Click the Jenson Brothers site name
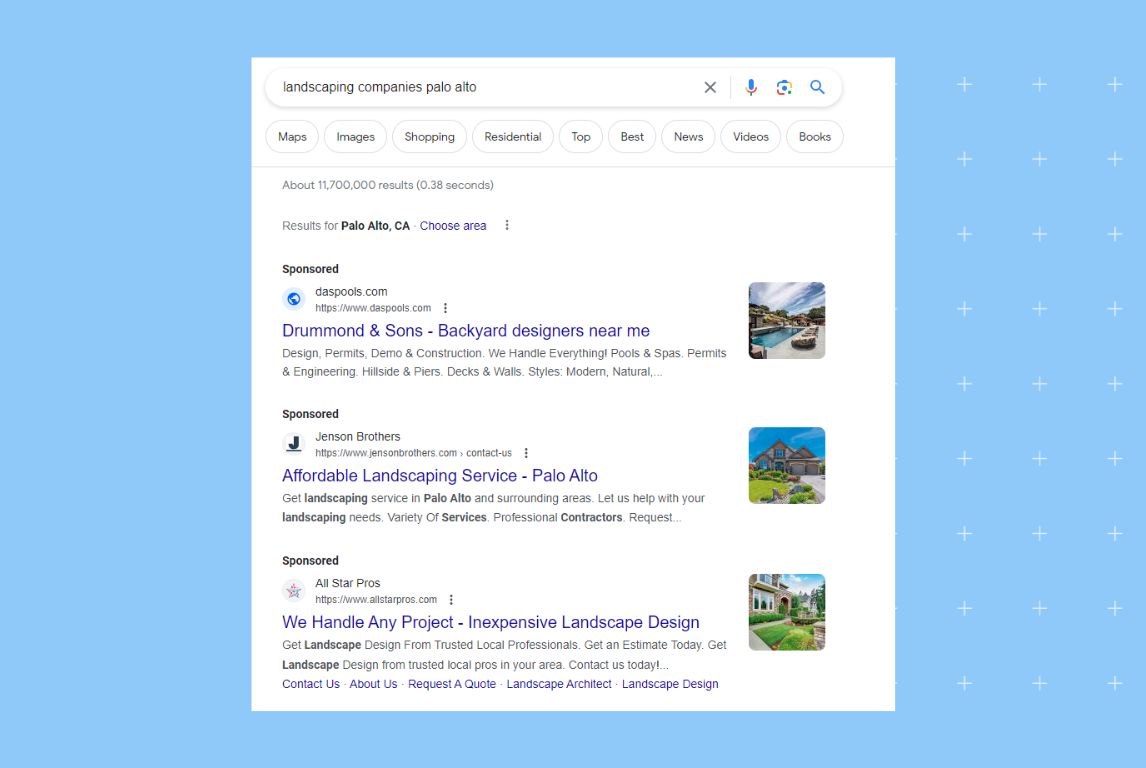The image size is (1146, 768). tap(357, 436)
